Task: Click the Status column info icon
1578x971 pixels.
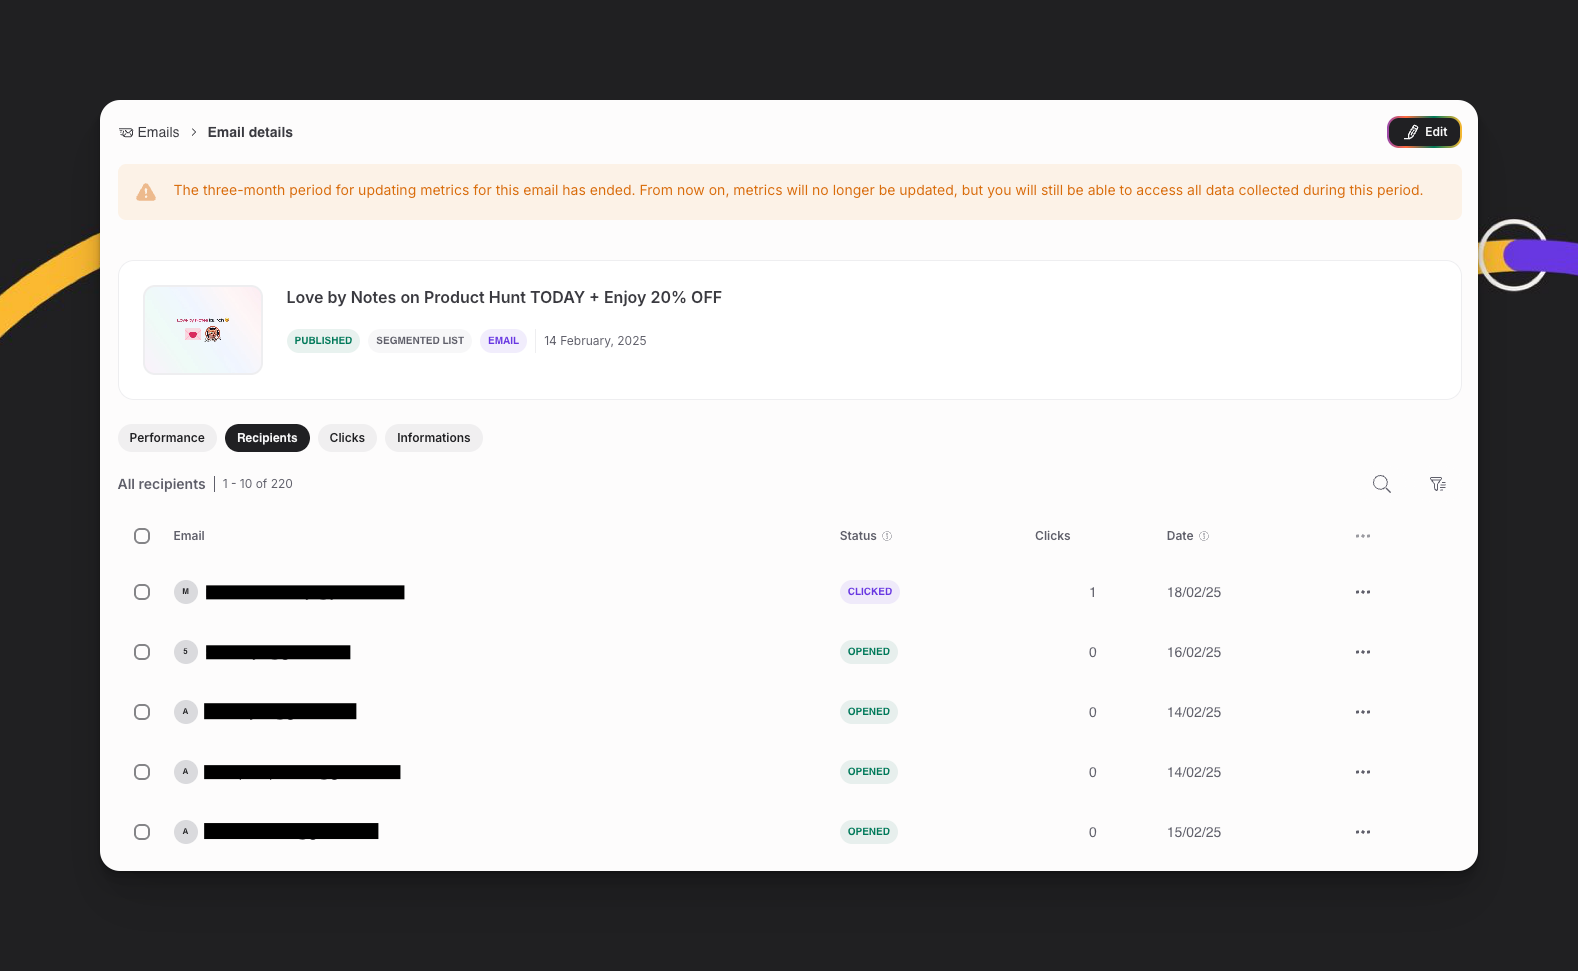Action: [887, 536]
